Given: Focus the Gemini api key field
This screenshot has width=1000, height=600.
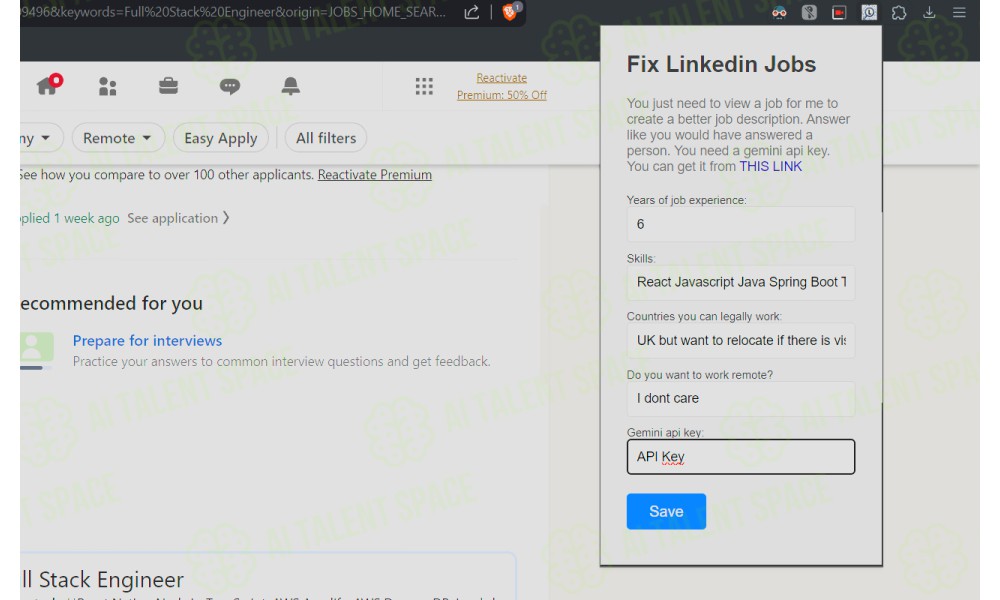Looking at the screenshot, I should [740, 457].
